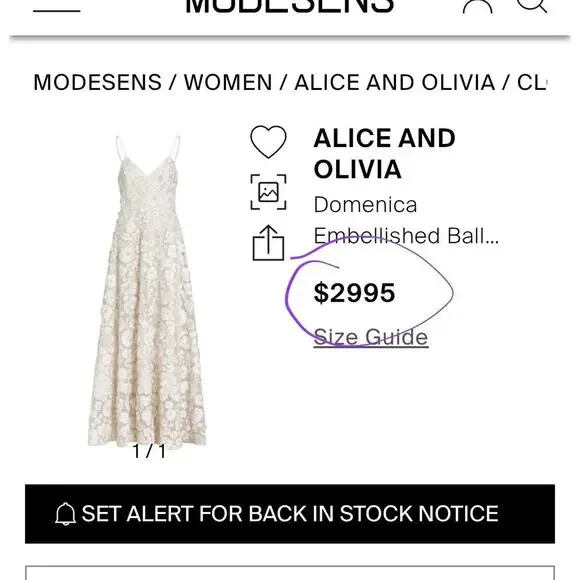Open the user account profile icon

(x=478, y=7)
